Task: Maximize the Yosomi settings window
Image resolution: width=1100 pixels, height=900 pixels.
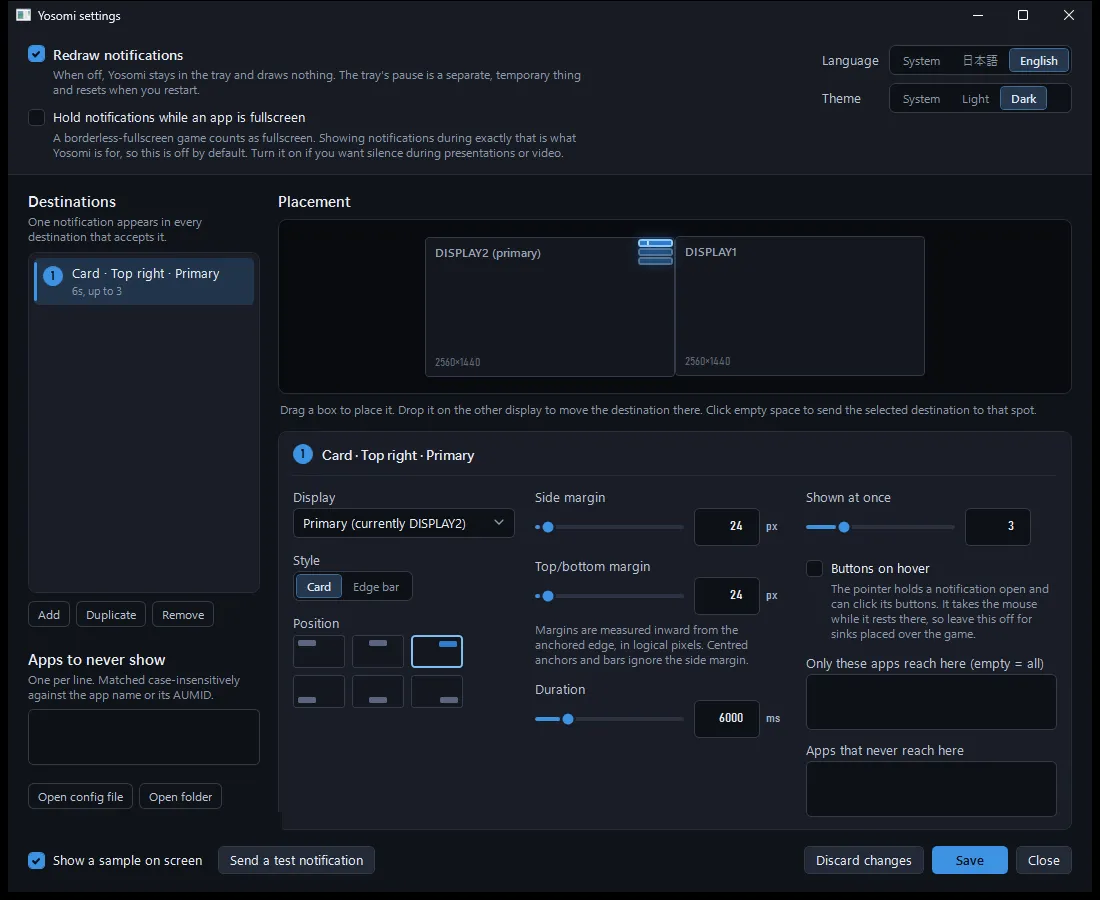Action: [x=1023, y=15]
